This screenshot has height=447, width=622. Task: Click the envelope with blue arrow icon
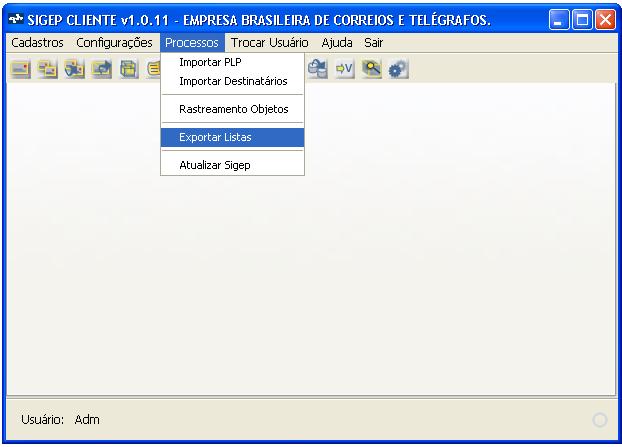tap(102, 69)
